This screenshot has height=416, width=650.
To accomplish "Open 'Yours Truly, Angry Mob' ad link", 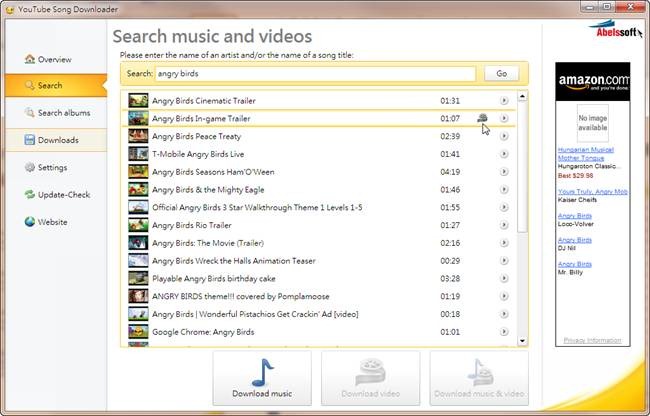I will click(x=592, y=191).
